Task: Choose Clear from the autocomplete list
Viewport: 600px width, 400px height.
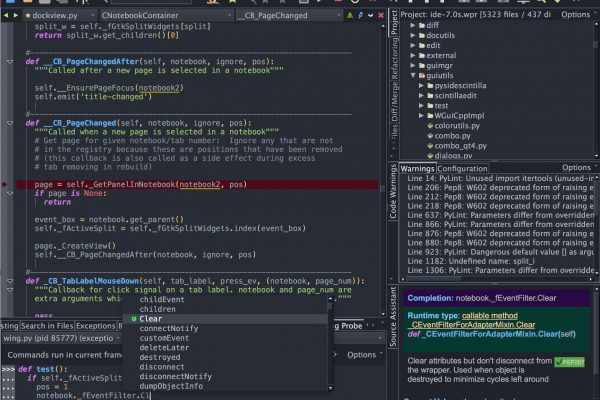Action: tap(226, 319)
